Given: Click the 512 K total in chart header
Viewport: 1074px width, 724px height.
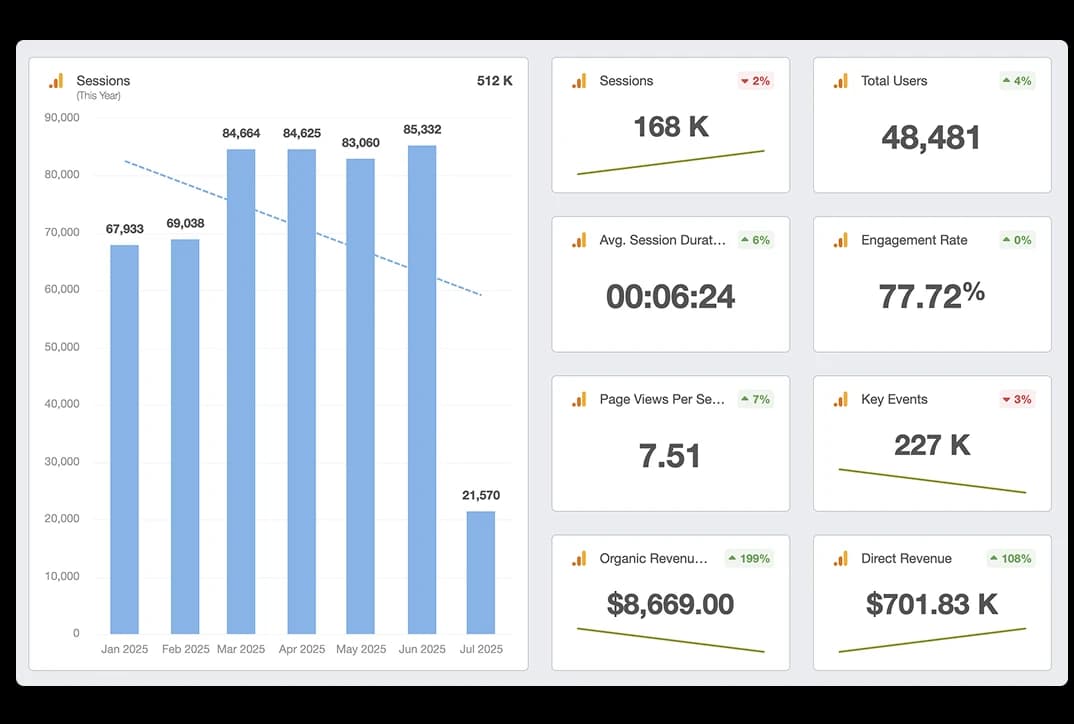Looking at the screenshot, I should [x=494, y=81].
